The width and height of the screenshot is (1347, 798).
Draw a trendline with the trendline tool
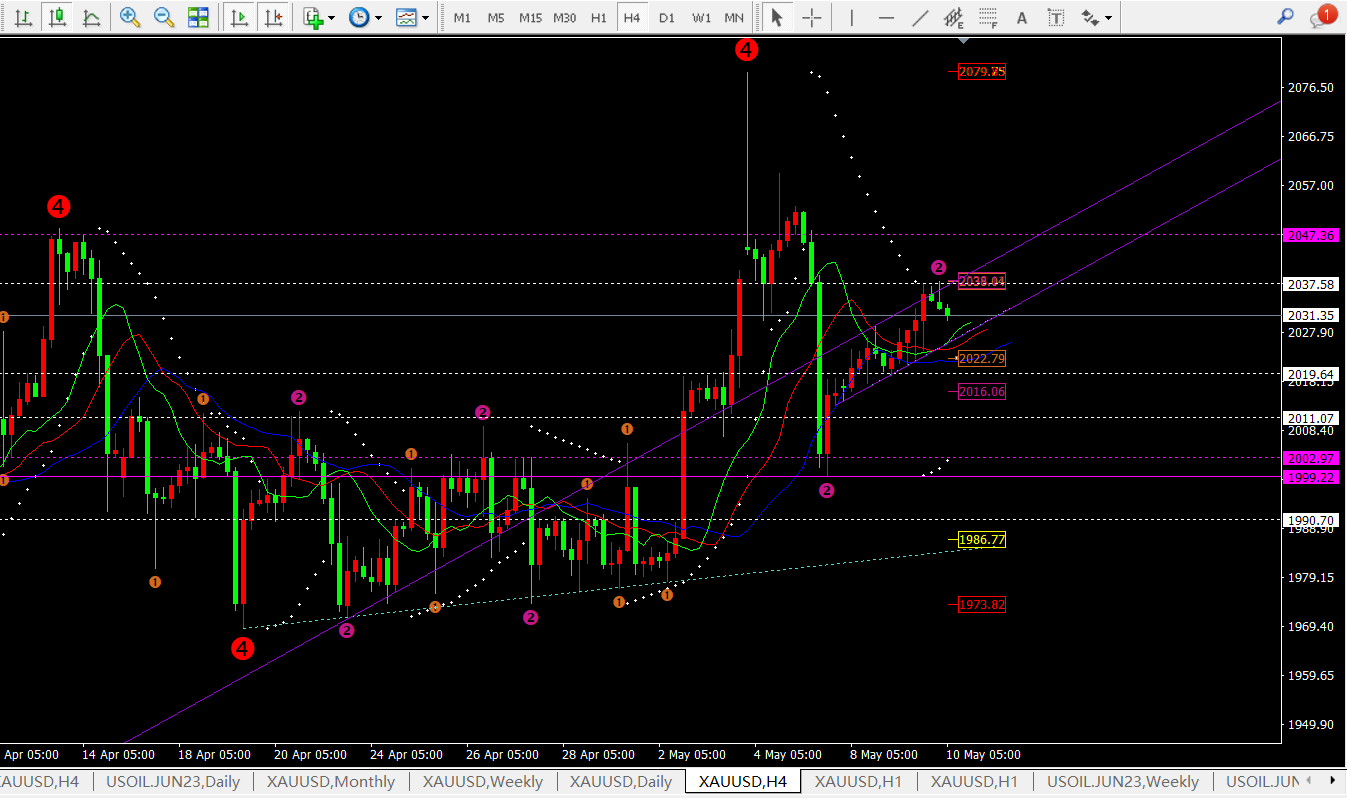click(921, 17)
